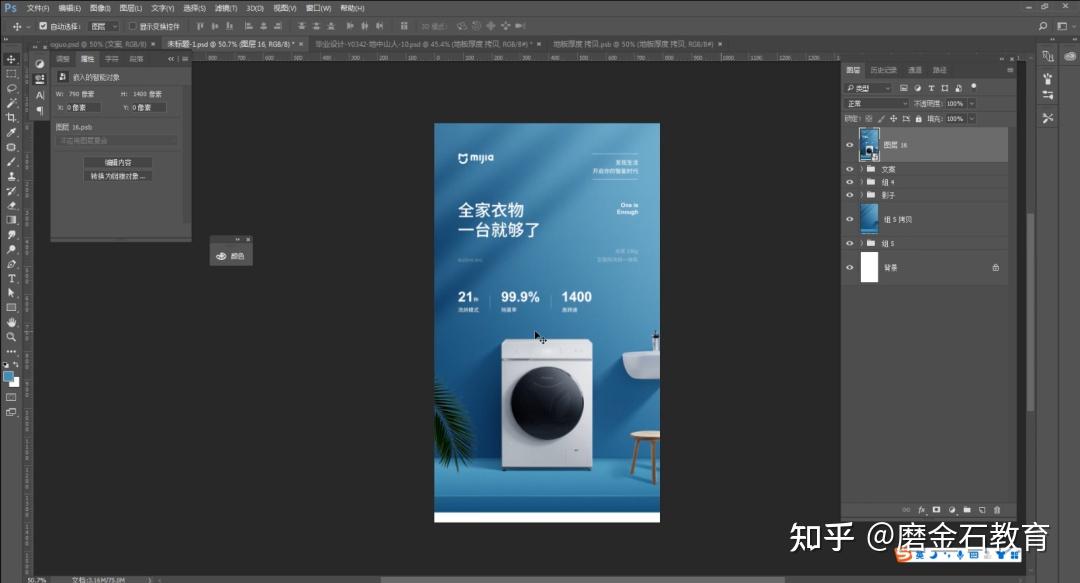Select the Hand tool
Screen dimensions: 1080x583
(11, 322)
